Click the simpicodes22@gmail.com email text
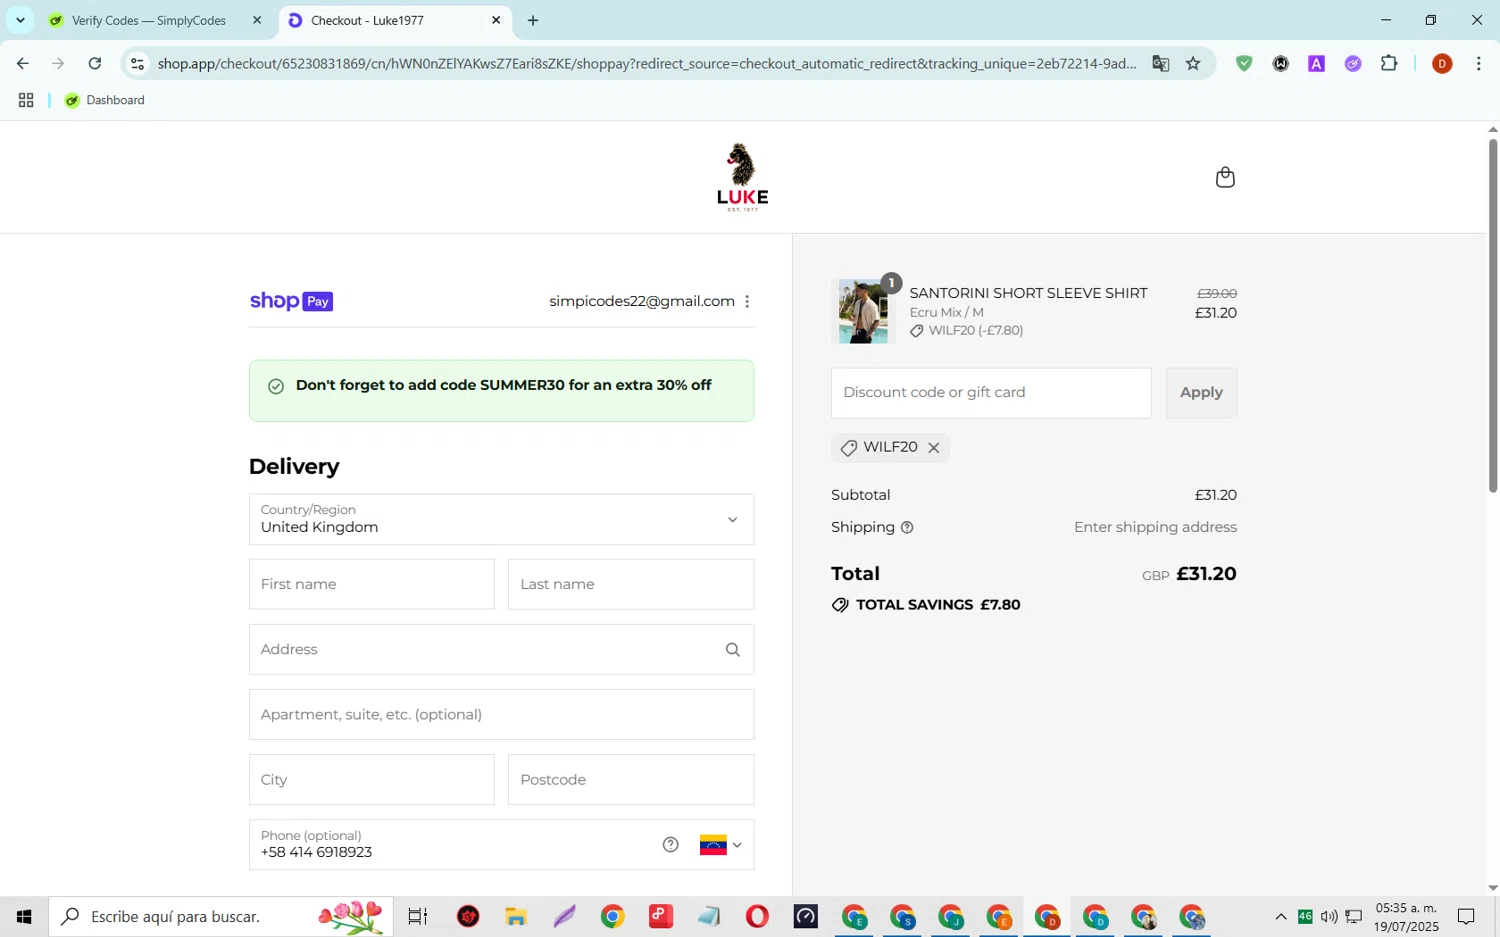This screenshot has width=1500, height=937. coord(642,301)
